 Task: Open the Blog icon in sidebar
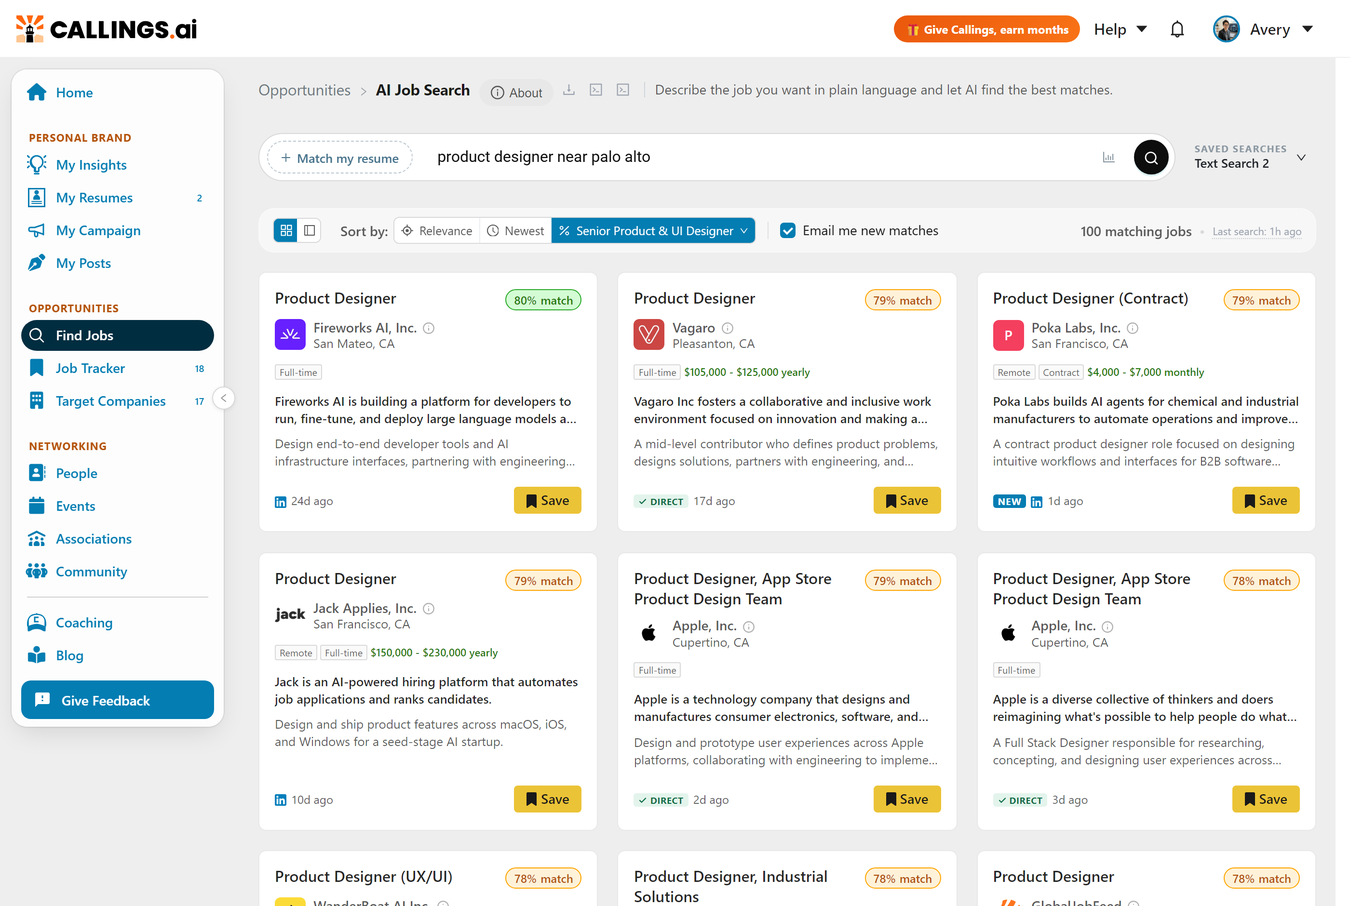pyautogui.click(x=37, y=655)
